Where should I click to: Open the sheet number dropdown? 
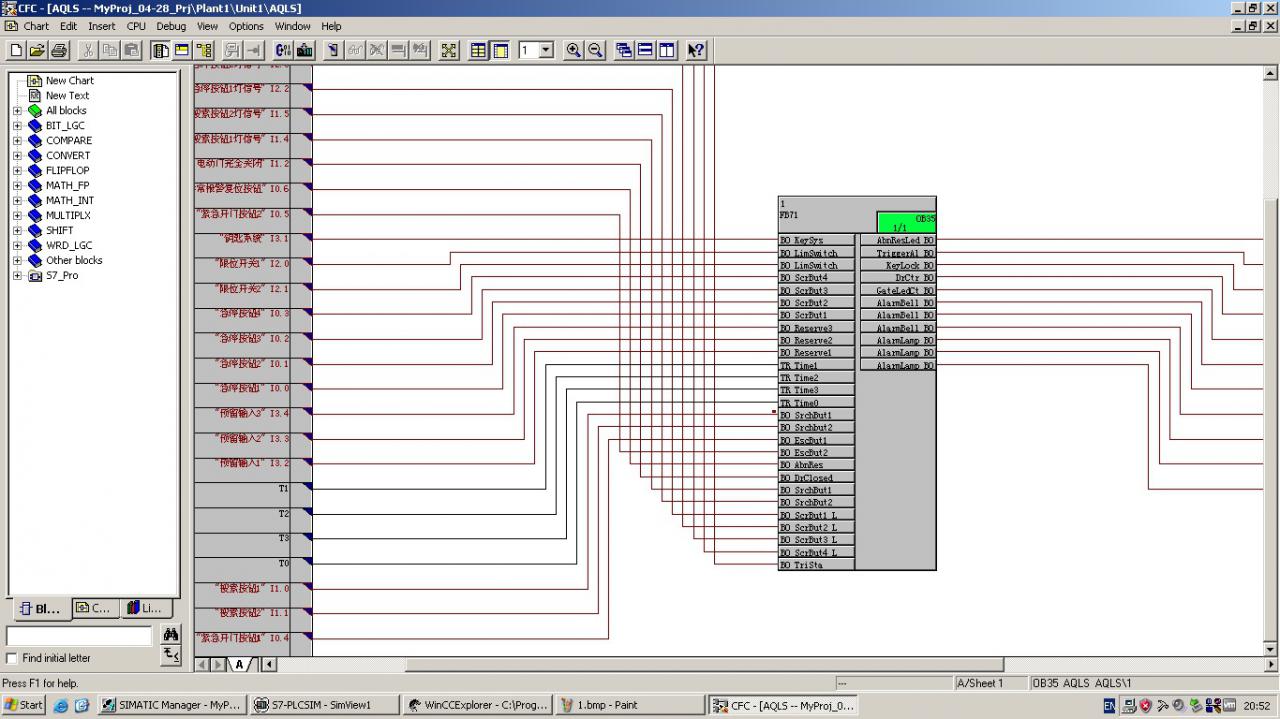(546, 50)
